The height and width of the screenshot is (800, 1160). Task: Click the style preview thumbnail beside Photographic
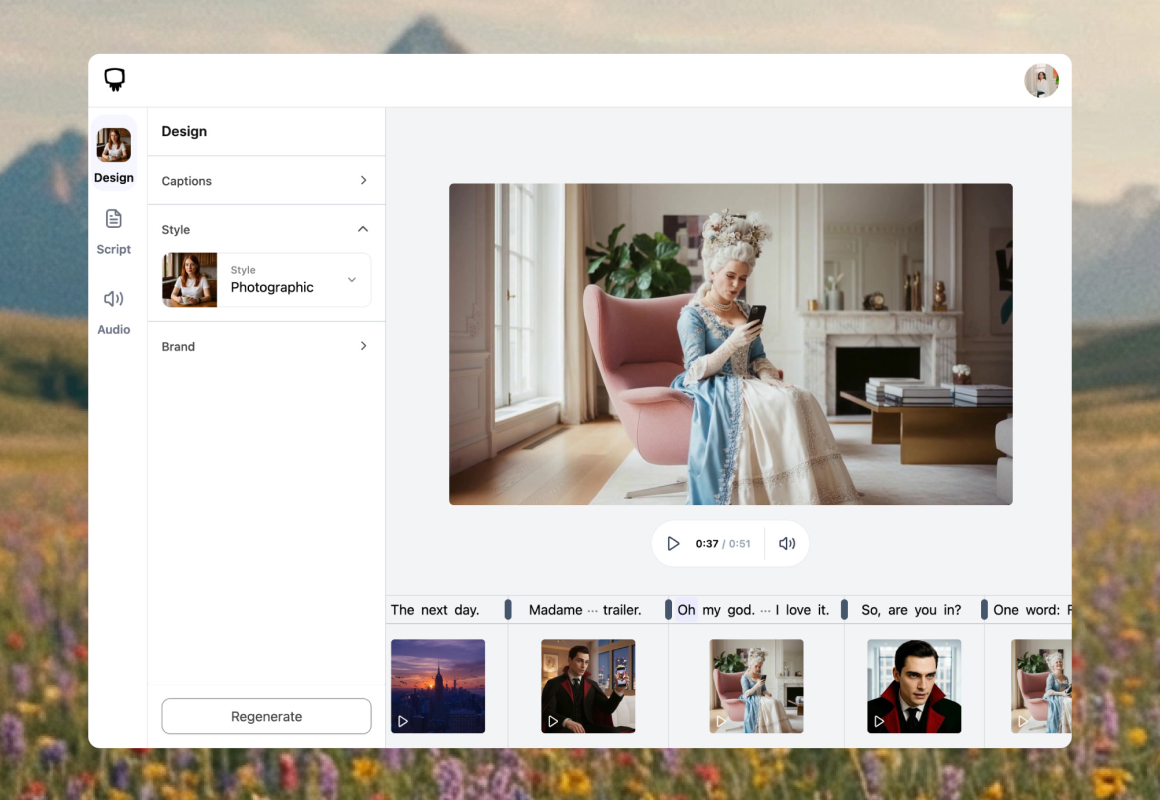click(189, 280)
